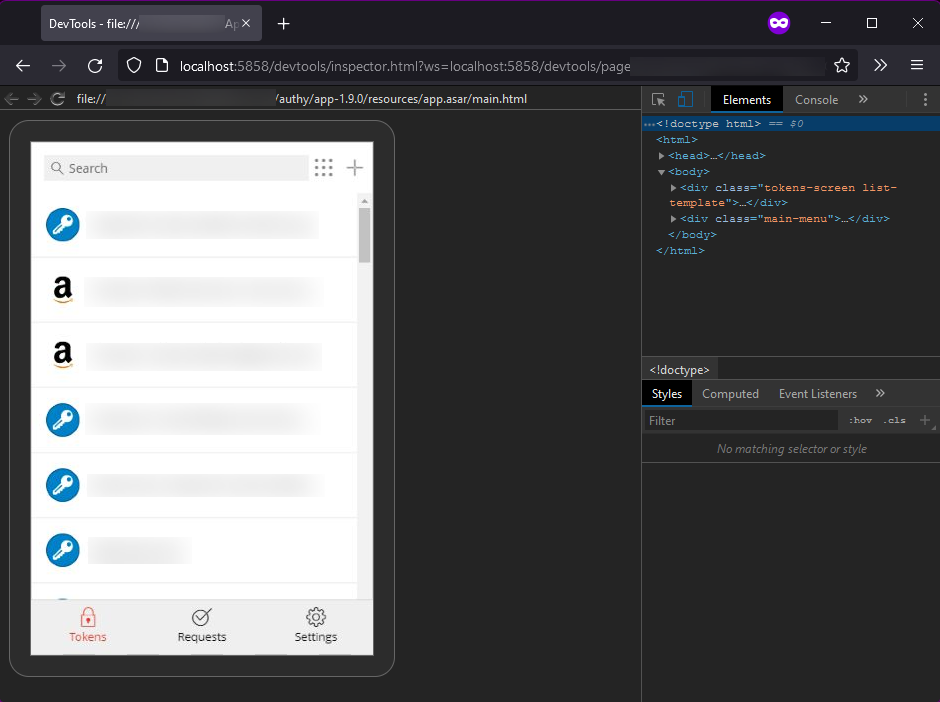
Task: Expand the main-menu div node
Action: [674, 219]
